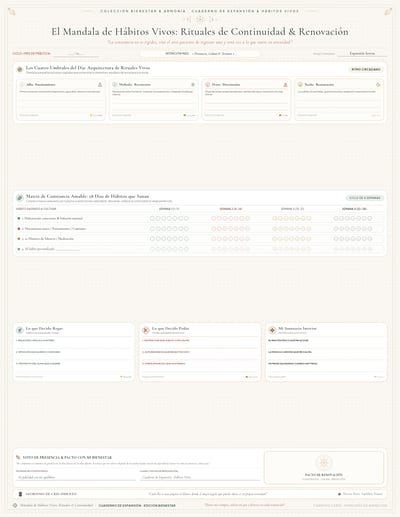Mark the last Semana 3 circle for habit 3 Silencio
Image resolution: width=400 pixels, height=517 pixels.
point(309,239)
